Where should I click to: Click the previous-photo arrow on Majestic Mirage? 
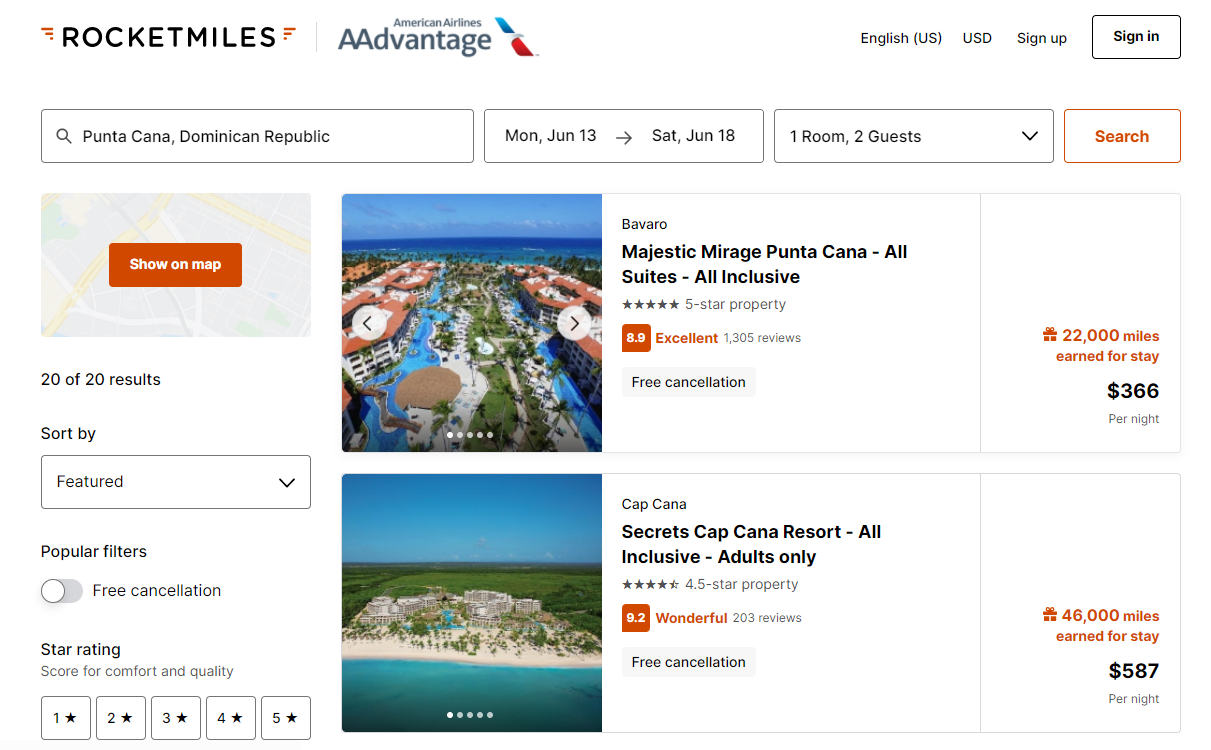point(368,323)
